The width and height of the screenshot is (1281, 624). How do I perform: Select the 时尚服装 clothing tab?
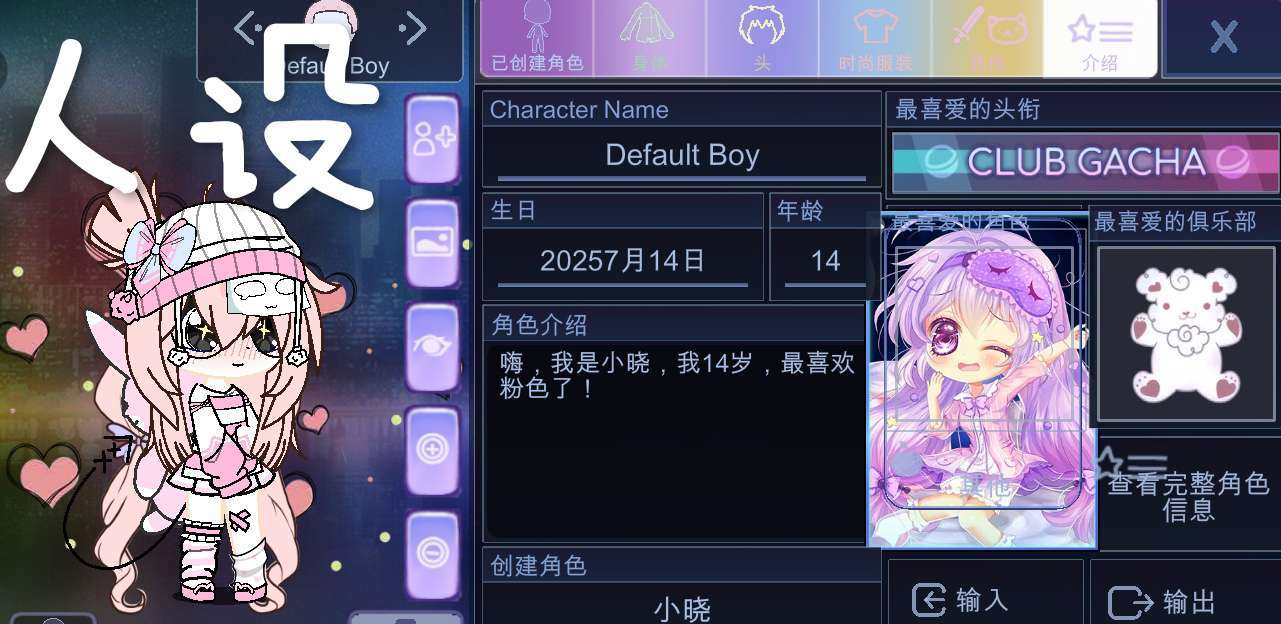click(x=875, y=38)
